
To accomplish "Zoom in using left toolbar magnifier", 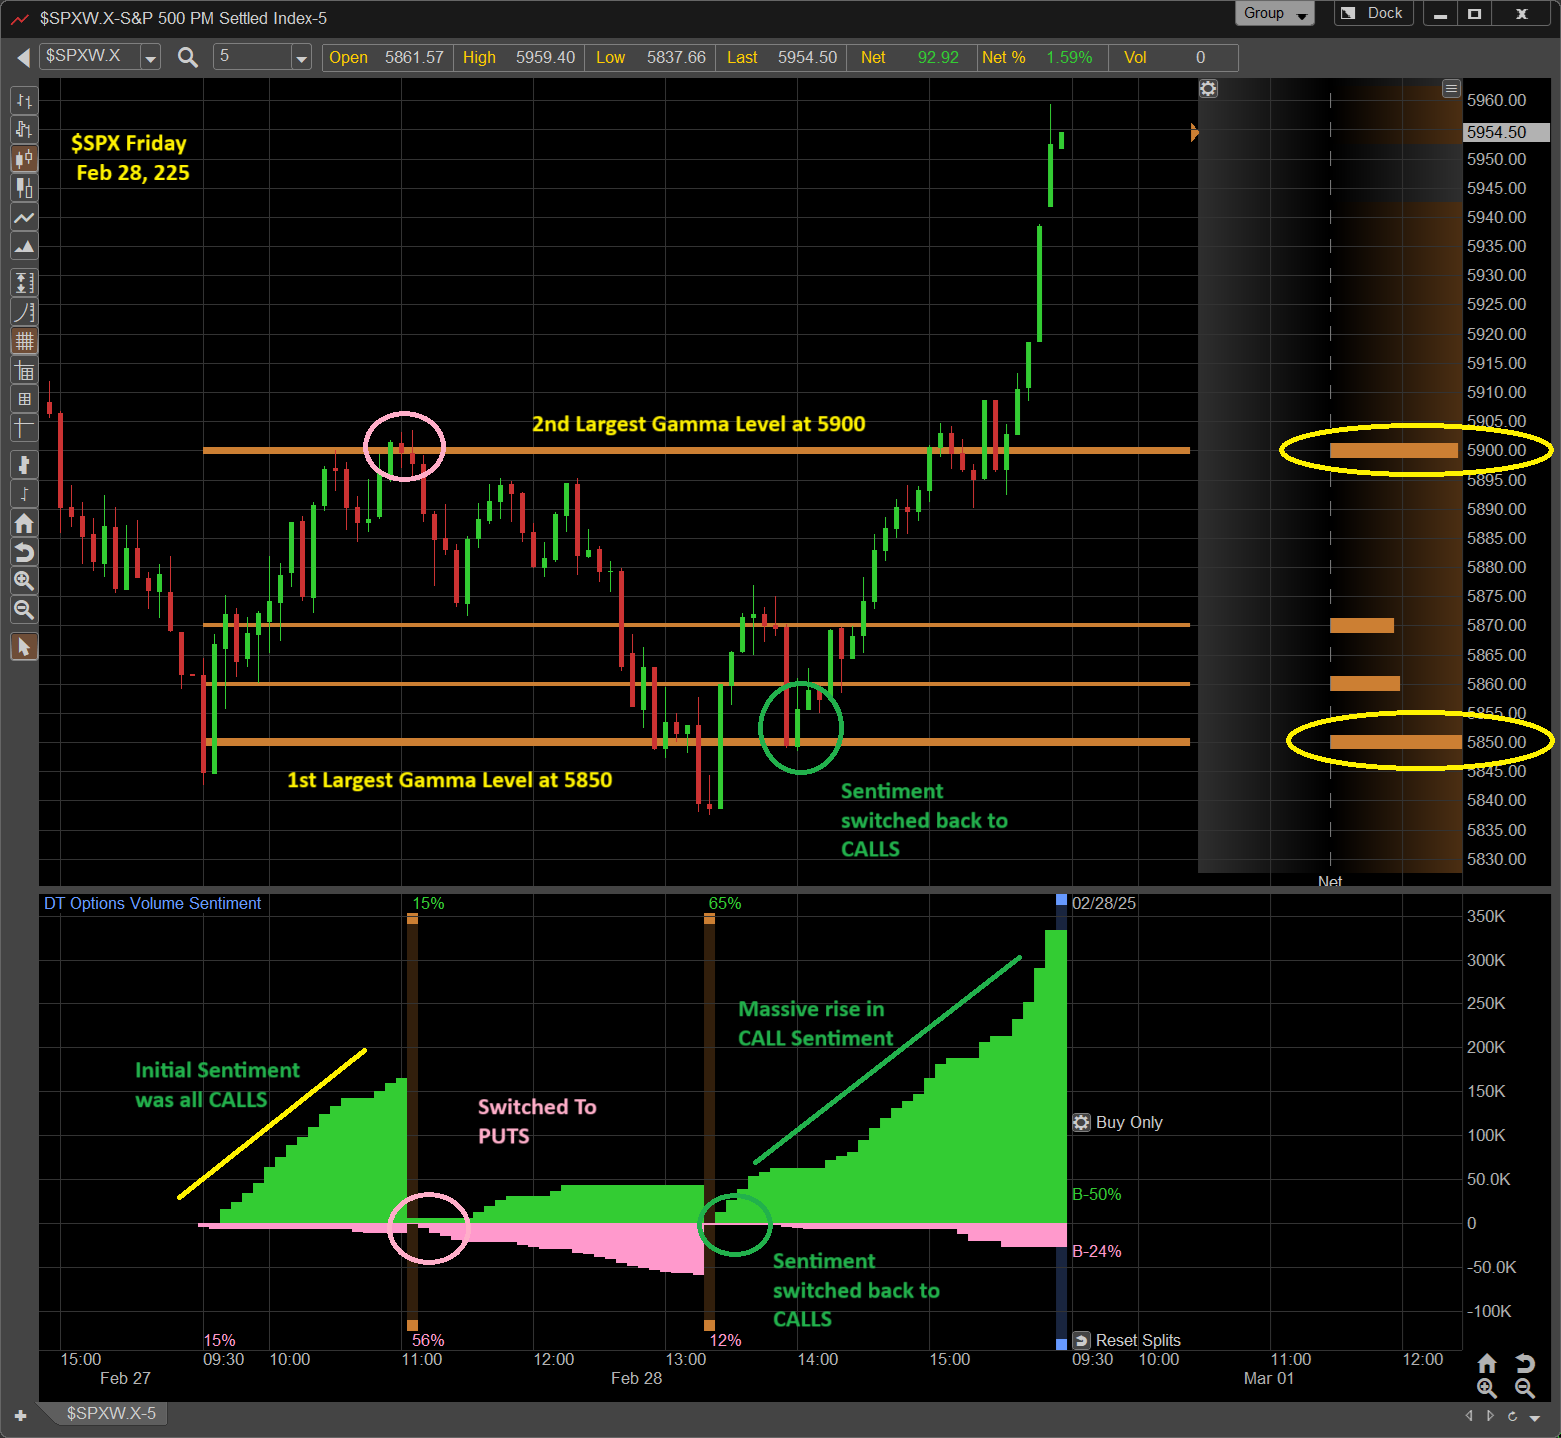I will pos(24,581).
